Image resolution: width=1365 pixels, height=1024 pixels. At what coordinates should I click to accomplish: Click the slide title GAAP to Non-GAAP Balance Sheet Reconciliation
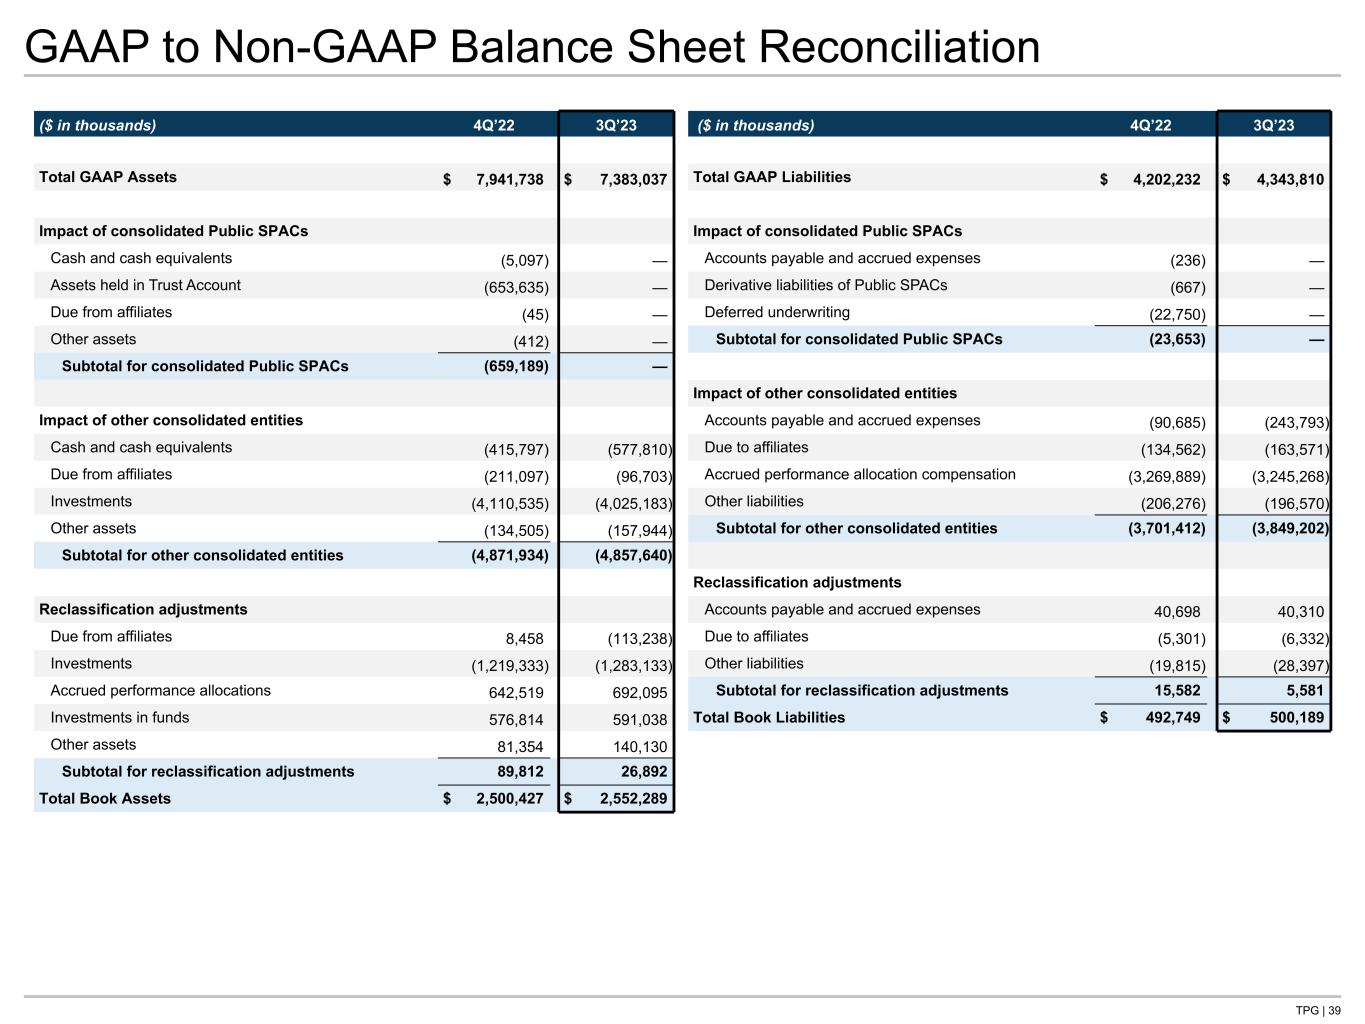pos(531,47)
